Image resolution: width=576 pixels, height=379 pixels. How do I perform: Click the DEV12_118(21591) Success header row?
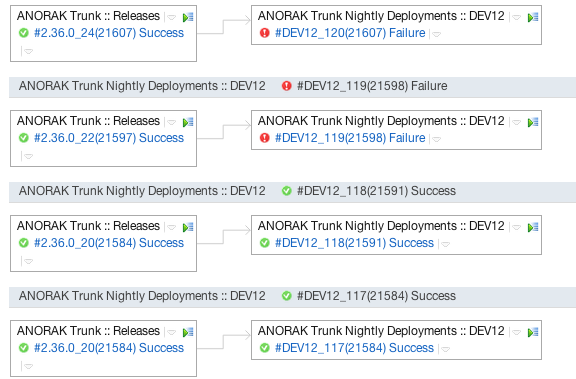pyautogui.click(x=292, y=191)
